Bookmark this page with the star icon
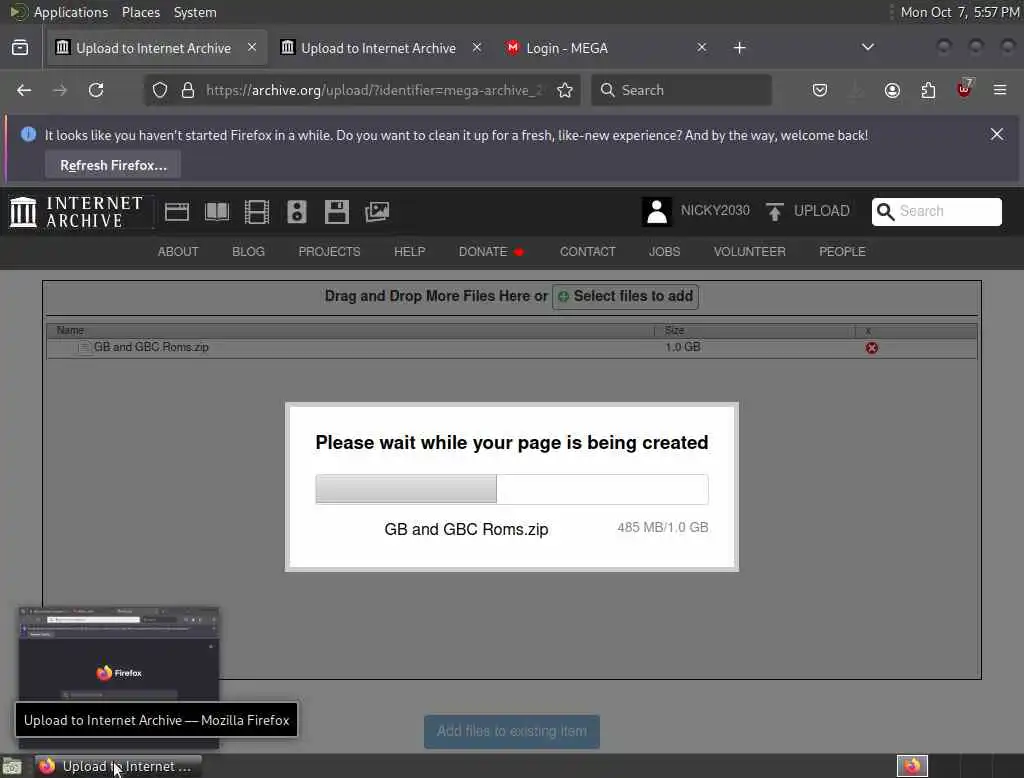This screenshot has height=778, width=1024. pyautogui.click(x=565, y=90)
